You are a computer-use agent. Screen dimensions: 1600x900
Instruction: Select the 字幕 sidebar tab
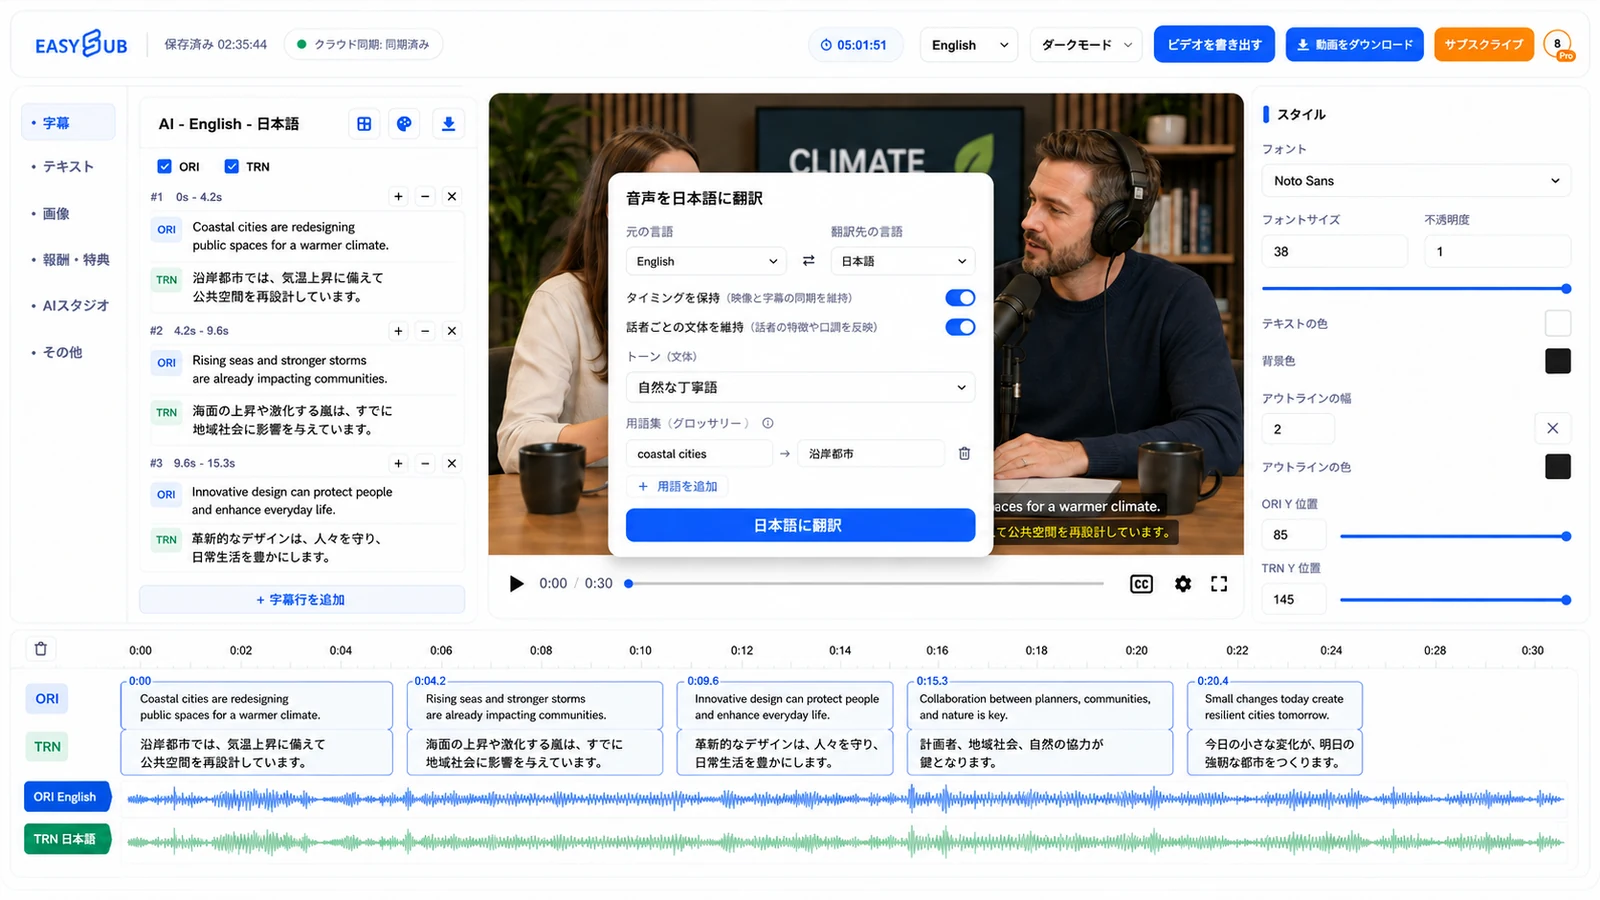click(68, 123)
